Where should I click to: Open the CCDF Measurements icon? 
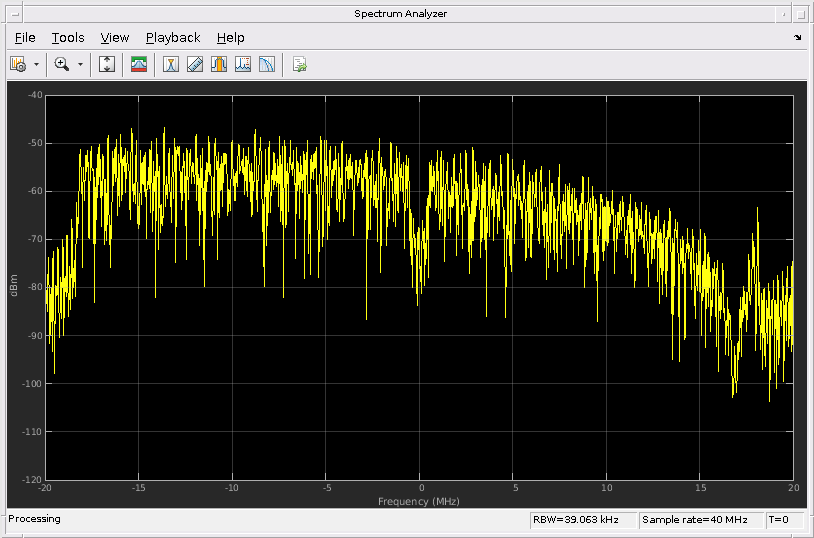pos(267,64)
